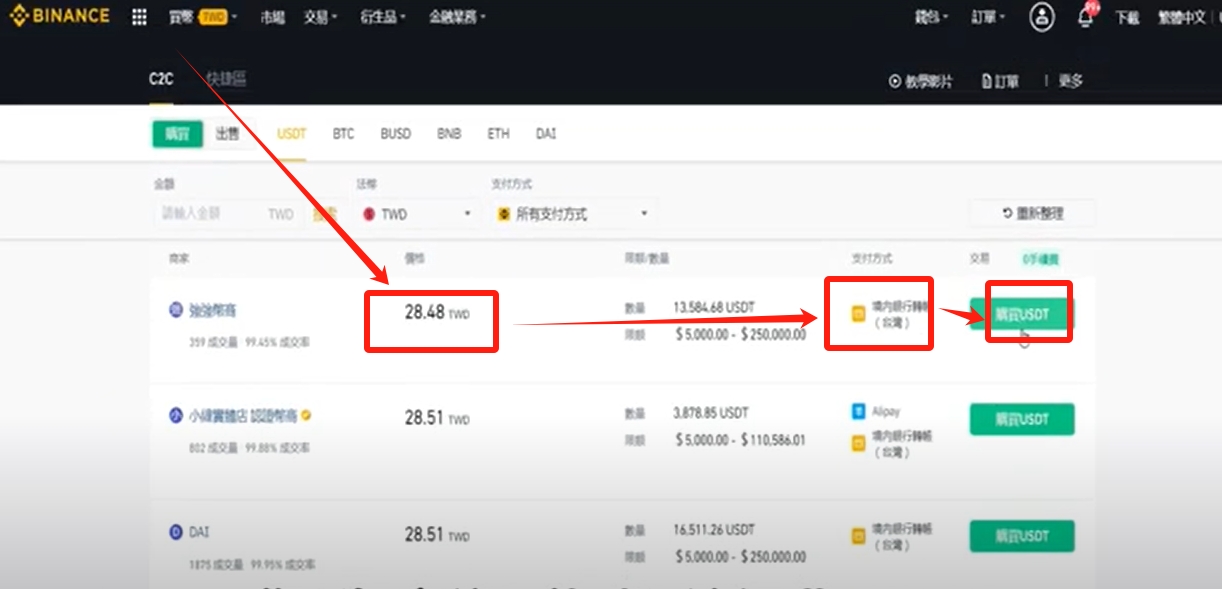The image size is (1222, 589).
Task: Select the ETH coin tab
Action: click(x=498, y=134)
